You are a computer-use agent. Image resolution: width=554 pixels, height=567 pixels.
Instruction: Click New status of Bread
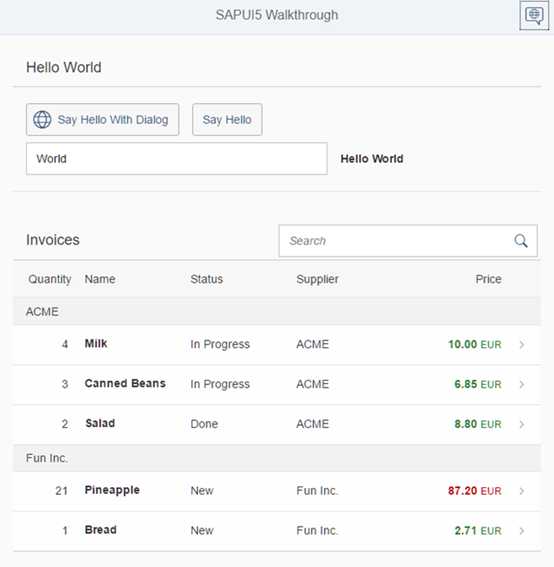[202, 530]
